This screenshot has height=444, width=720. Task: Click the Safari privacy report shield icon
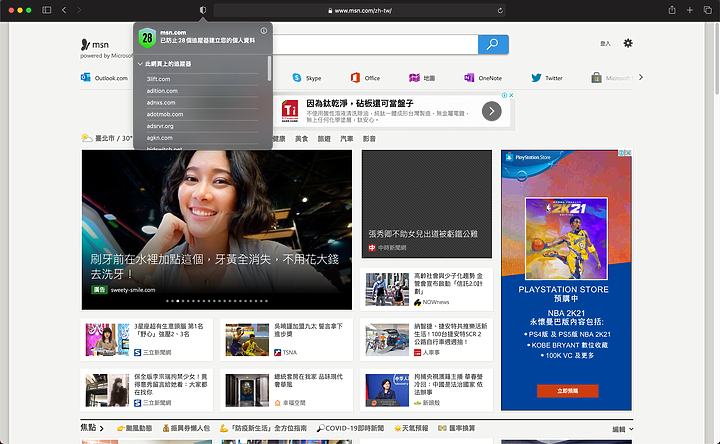pyautogui.click(x=202, y=10)
